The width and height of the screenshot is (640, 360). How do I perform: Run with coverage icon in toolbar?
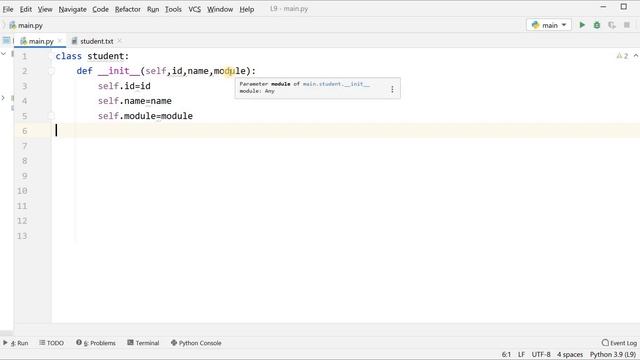point(611,25)
